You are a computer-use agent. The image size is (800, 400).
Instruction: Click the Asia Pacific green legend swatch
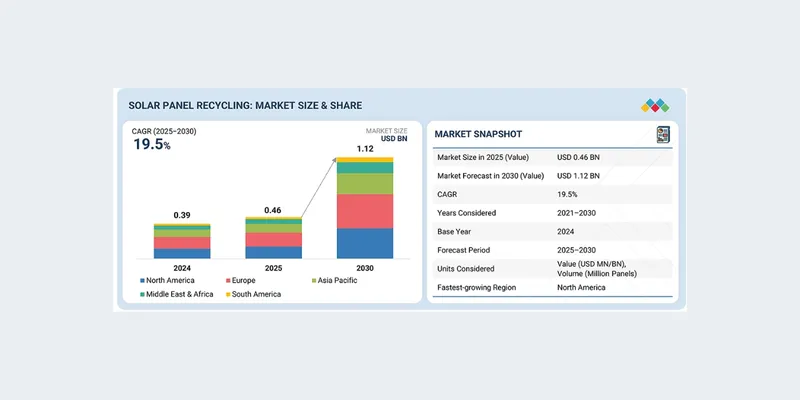pos(314,281)
